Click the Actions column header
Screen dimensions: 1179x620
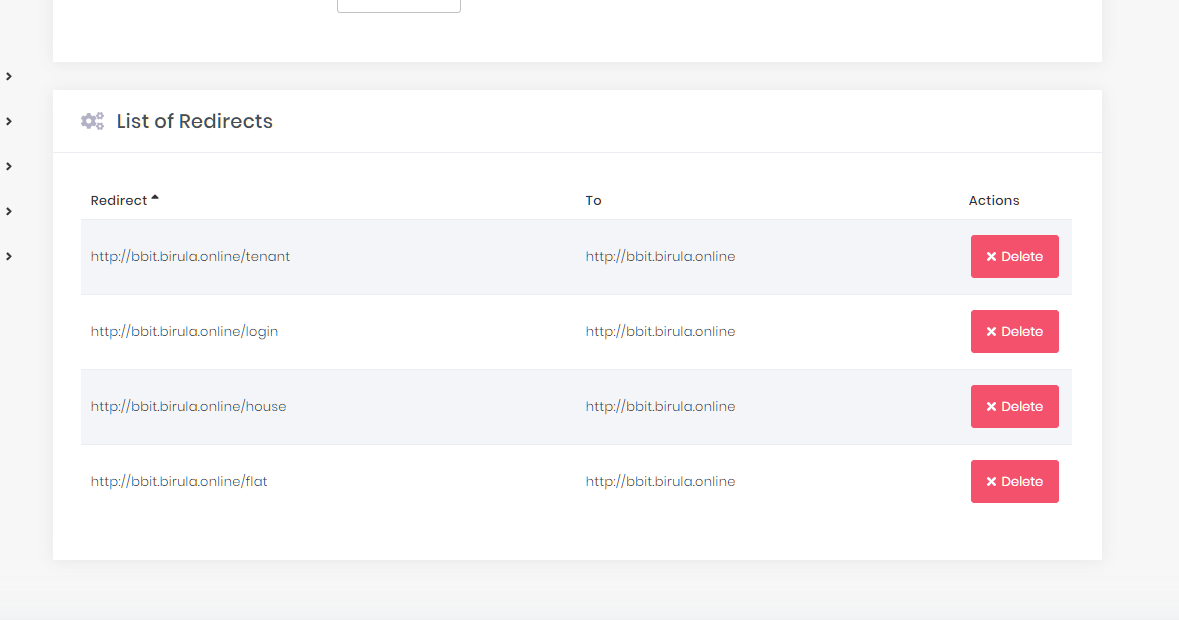[993, 200]
